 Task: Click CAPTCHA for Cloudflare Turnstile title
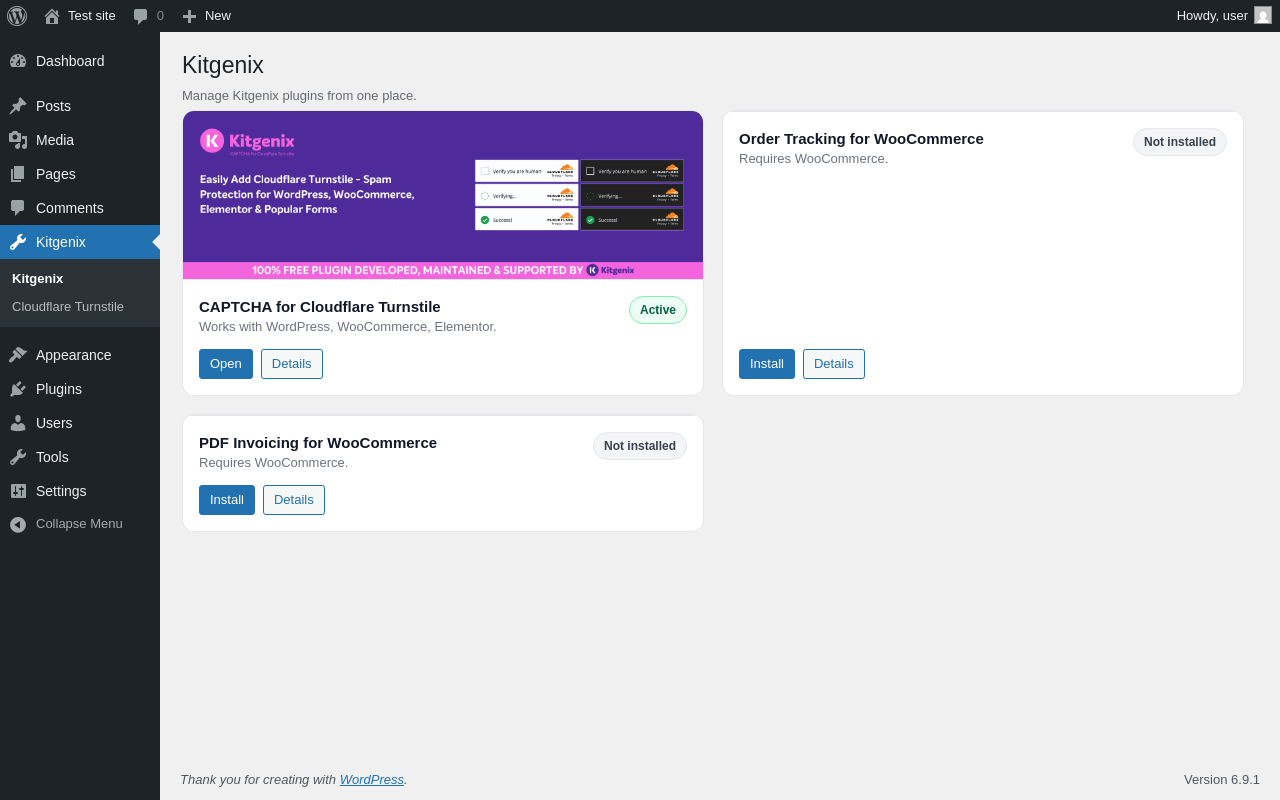tap(320, 307)
